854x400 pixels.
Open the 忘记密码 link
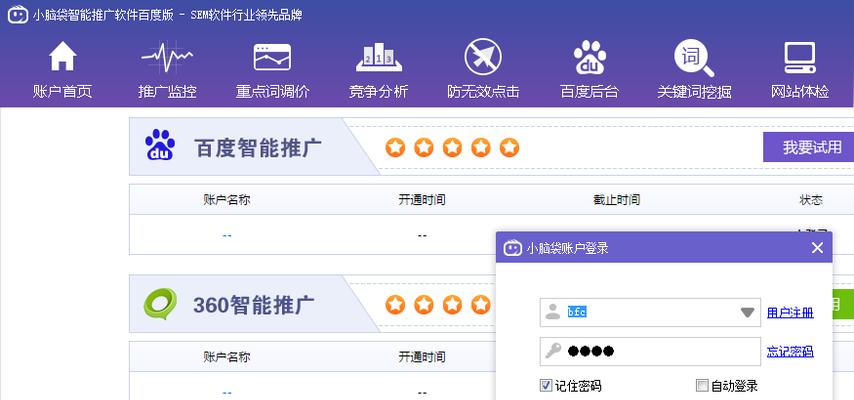pos(790,351)
